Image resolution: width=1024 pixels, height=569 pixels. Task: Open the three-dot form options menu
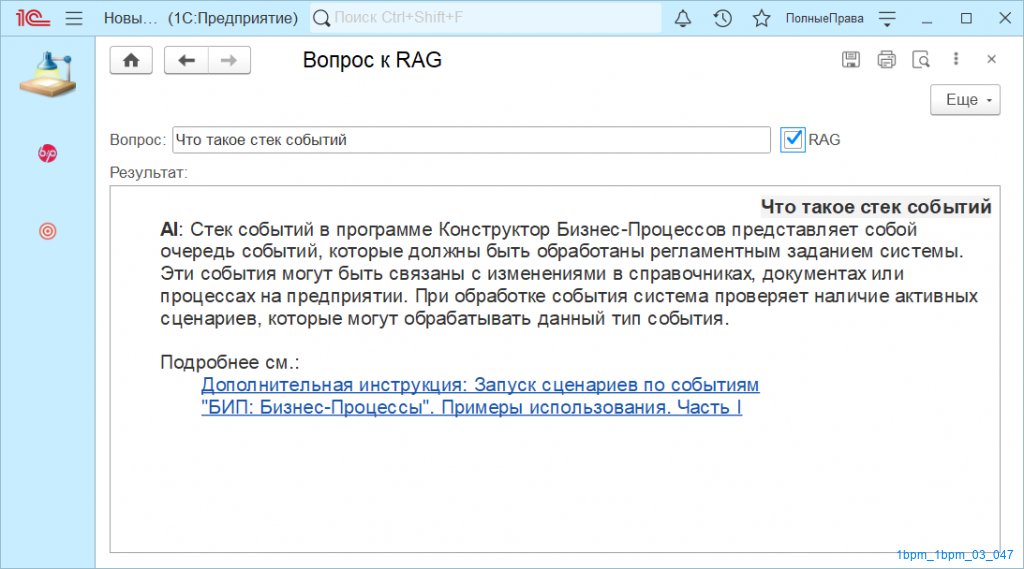point(956,60)
